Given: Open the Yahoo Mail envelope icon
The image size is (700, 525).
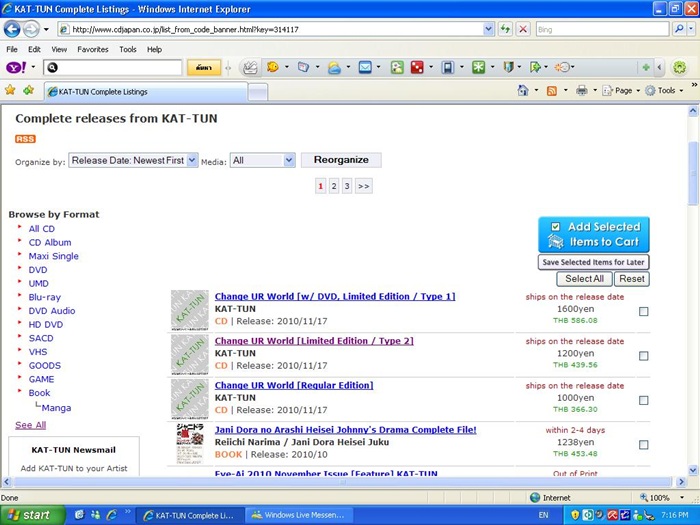Looking at the screenshot, I should tap(365, 67).
